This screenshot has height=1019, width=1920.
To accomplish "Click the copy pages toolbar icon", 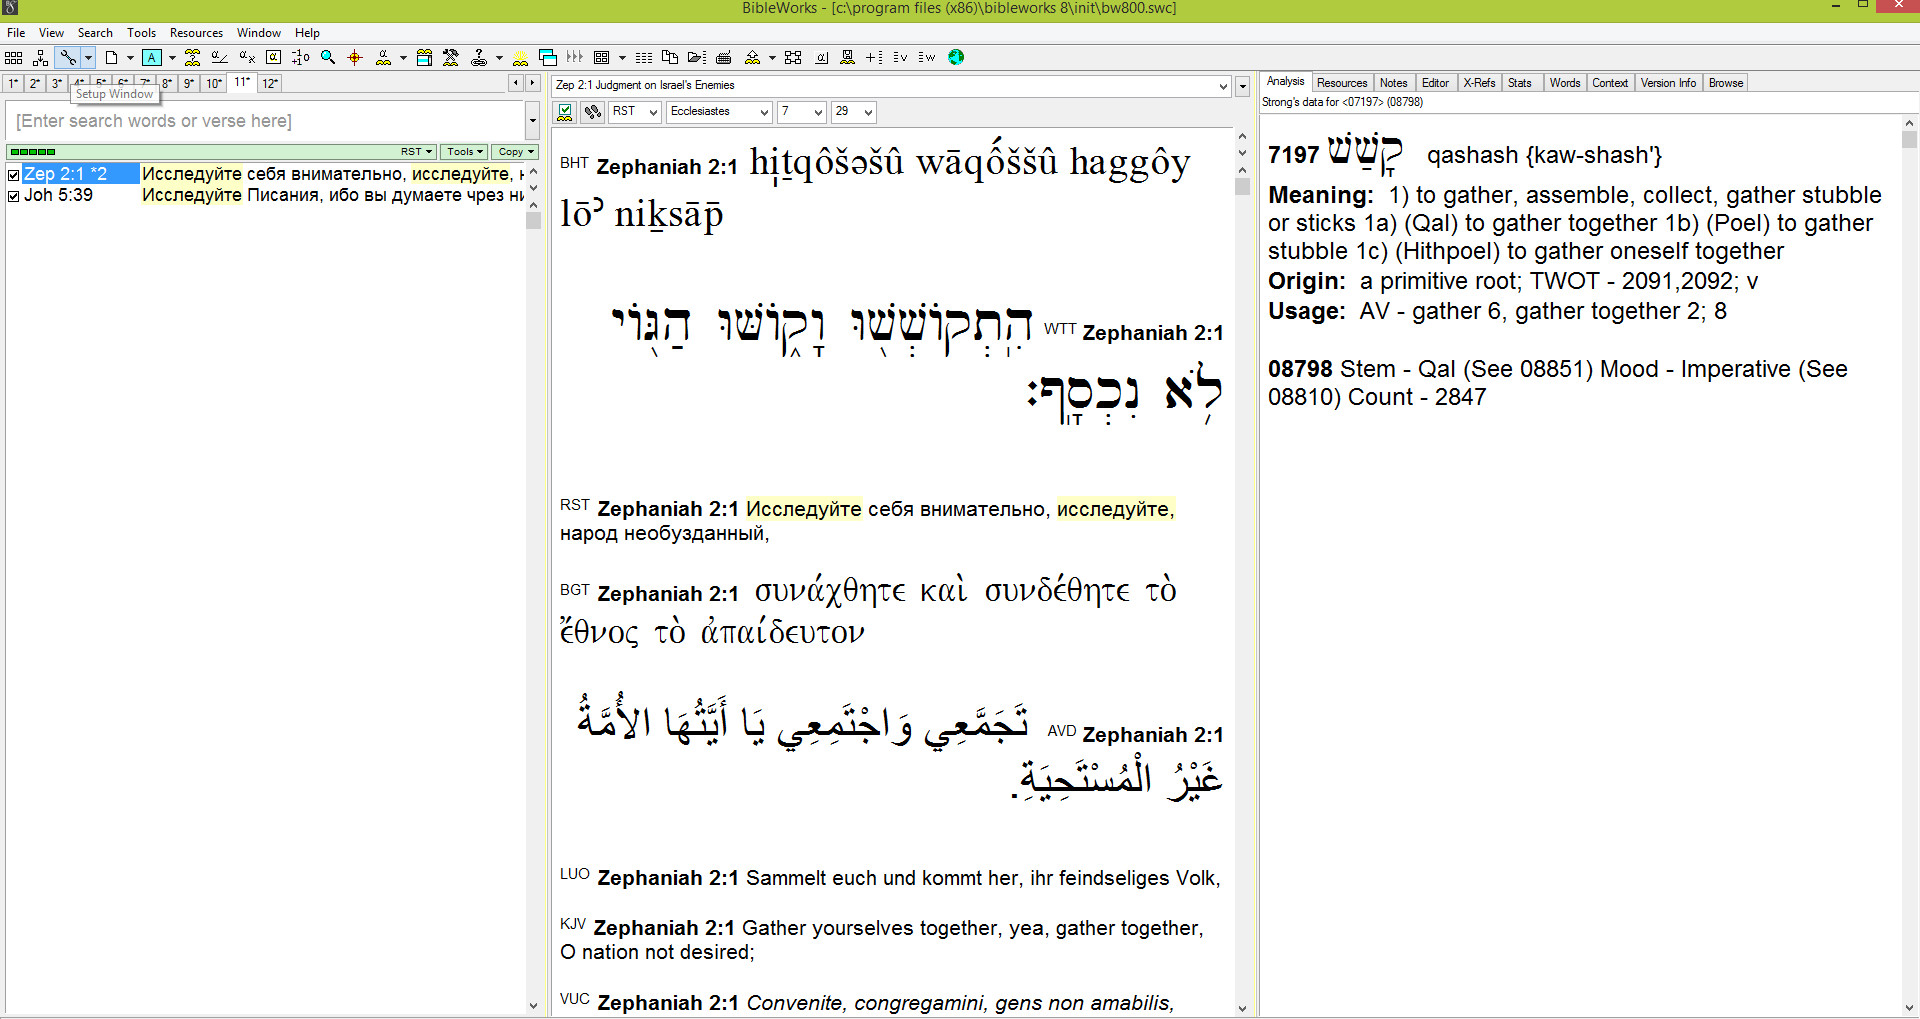I will 670,57.
